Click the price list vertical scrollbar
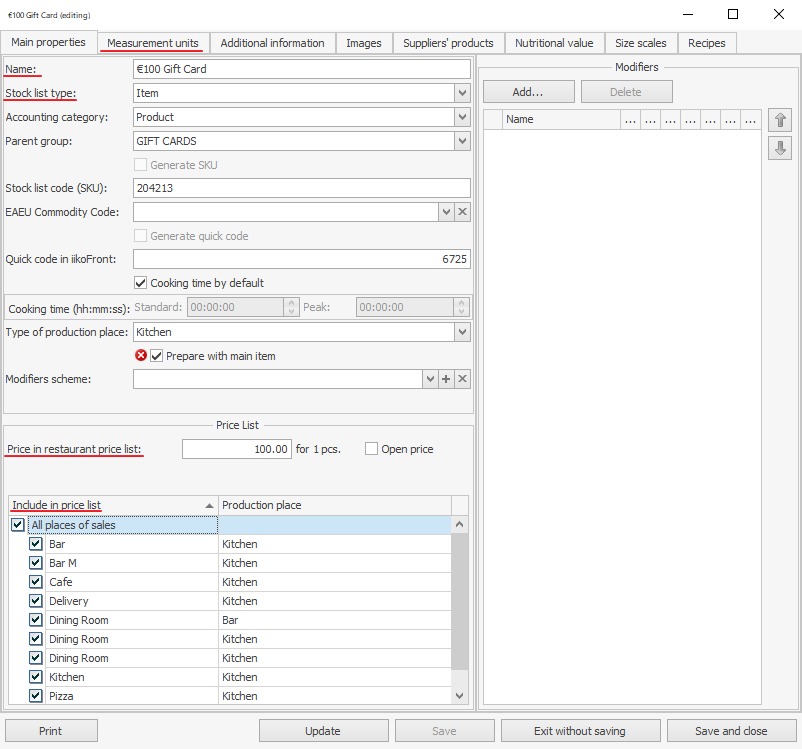Image resolution: width=802 pixels, height=749 pixels. [460, 610]
